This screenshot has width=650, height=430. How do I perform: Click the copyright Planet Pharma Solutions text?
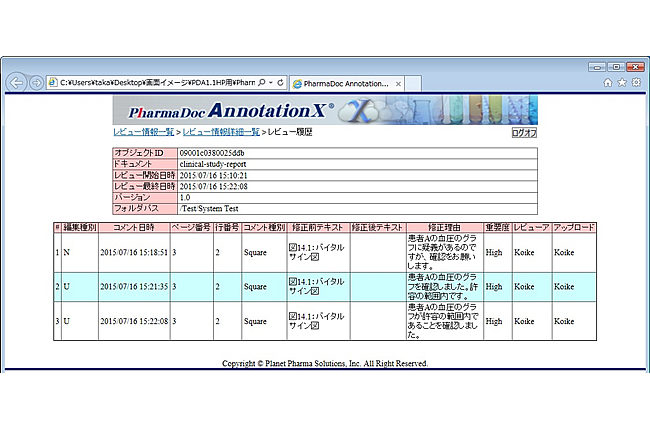(x=325, y=363)
